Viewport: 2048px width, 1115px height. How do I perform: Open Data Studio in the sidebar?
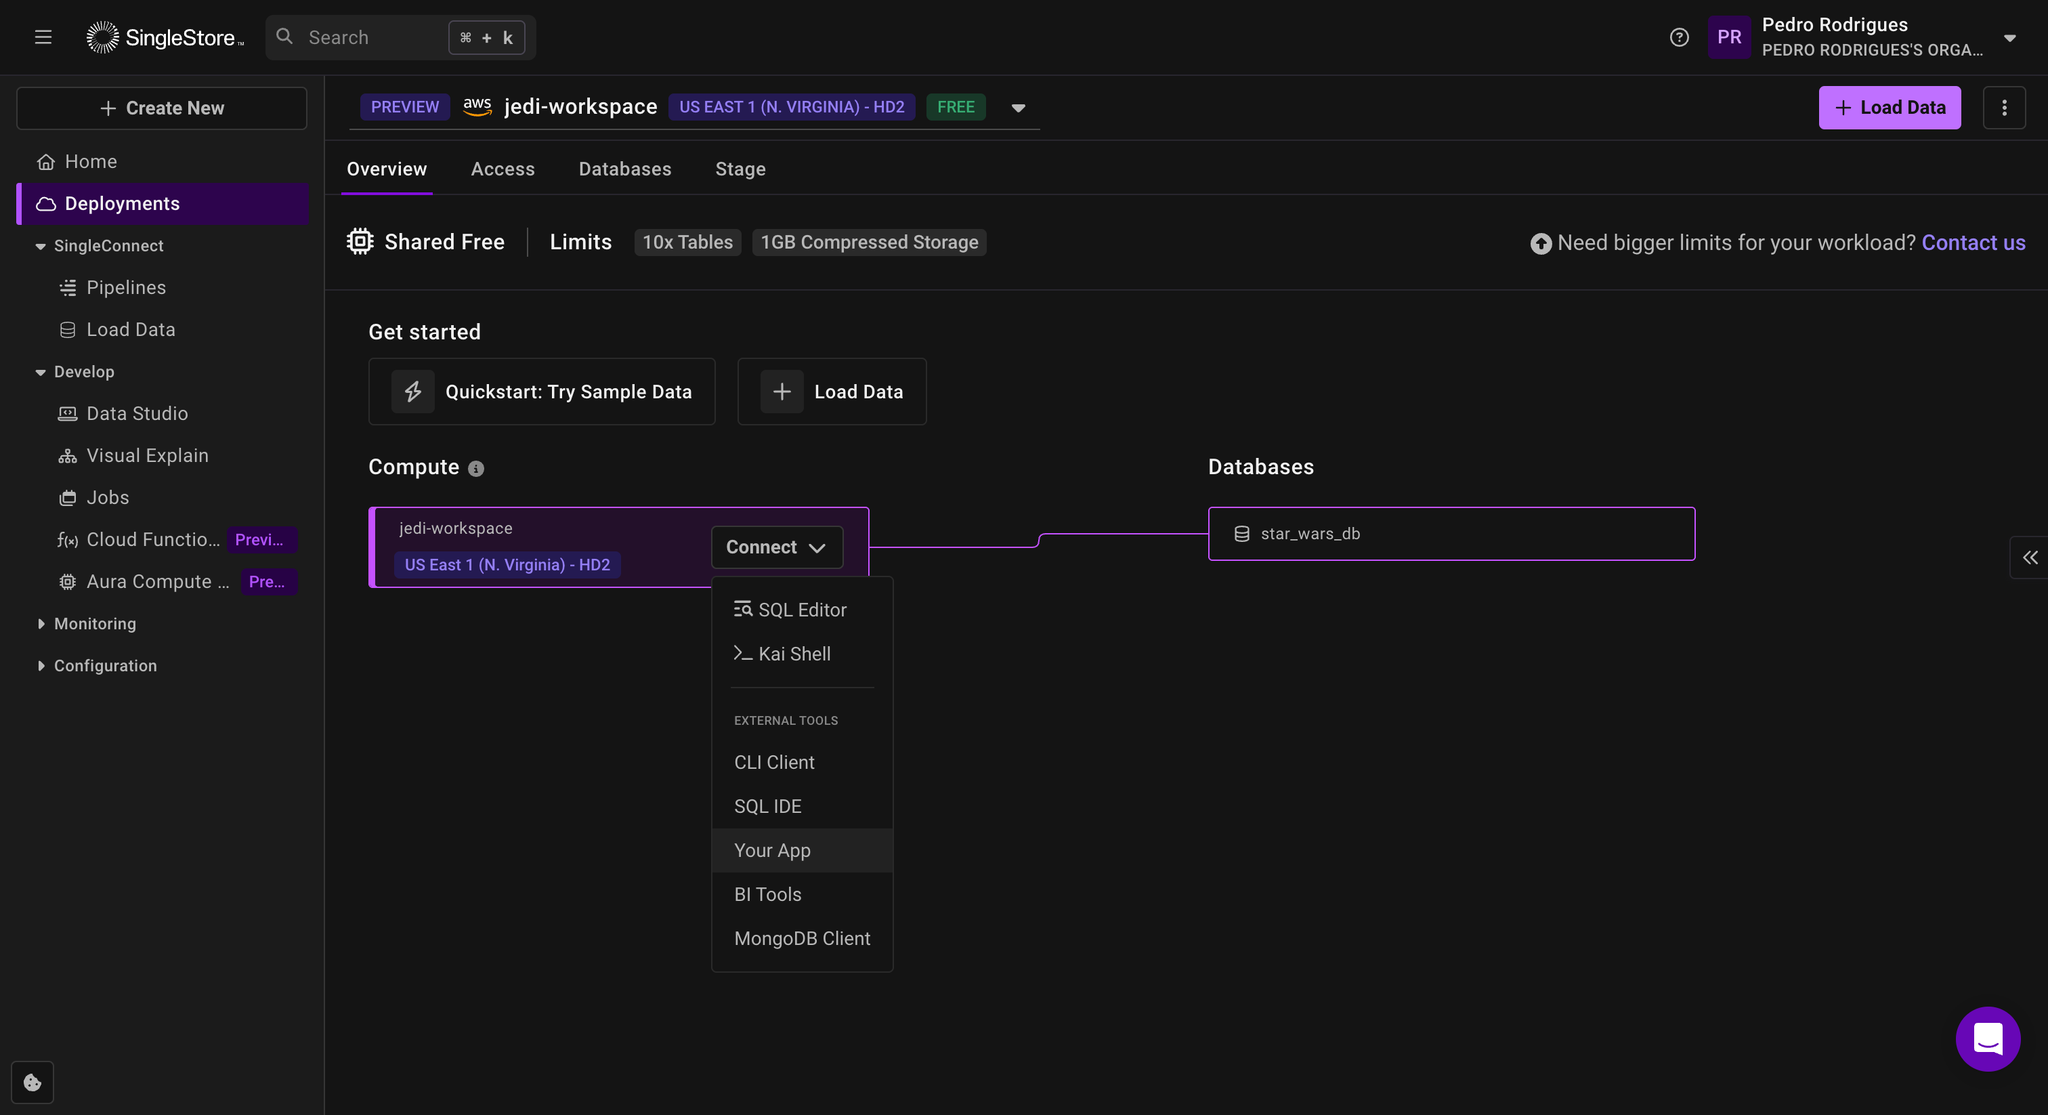[136, 413]
